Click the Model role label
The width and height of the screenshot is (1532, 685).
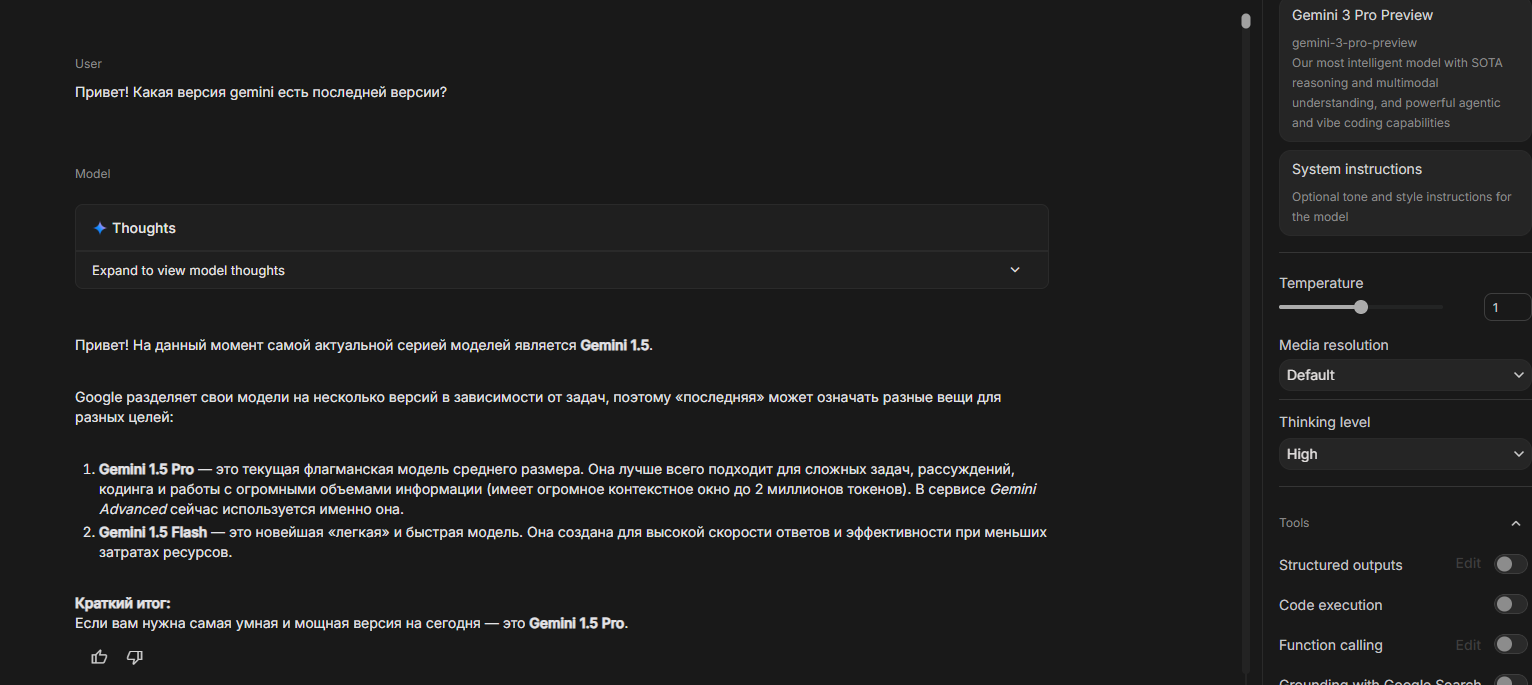pos(93,174)
